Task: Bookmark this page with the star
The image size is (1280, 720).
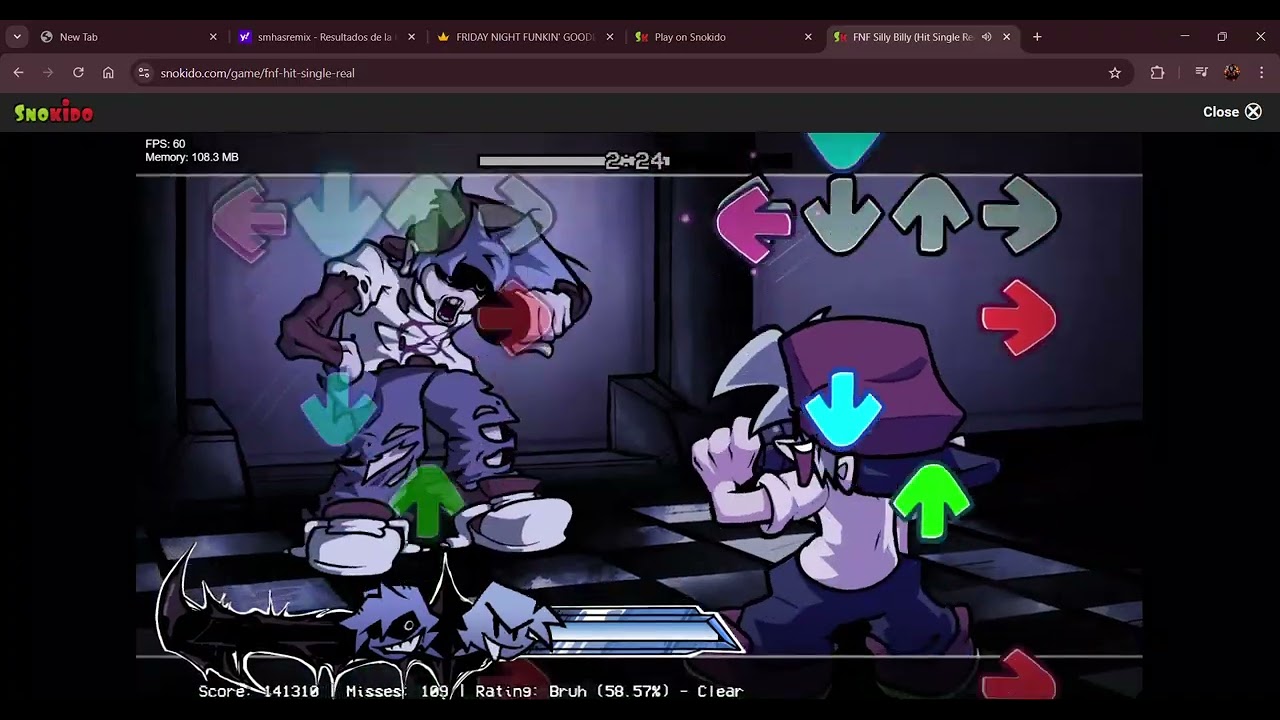Action: (1115, 73)
